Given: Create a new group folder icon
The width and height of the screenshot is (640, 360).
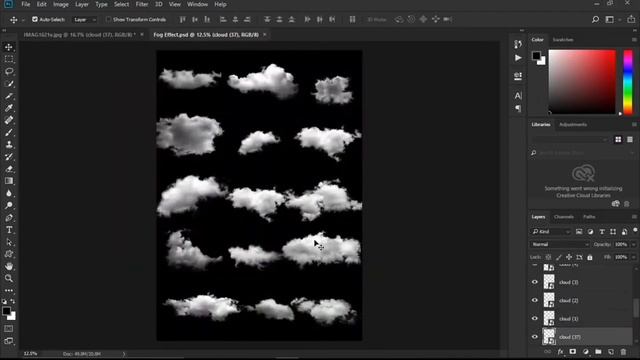Looking at the screenshot, I should click(x=598, y=352).
